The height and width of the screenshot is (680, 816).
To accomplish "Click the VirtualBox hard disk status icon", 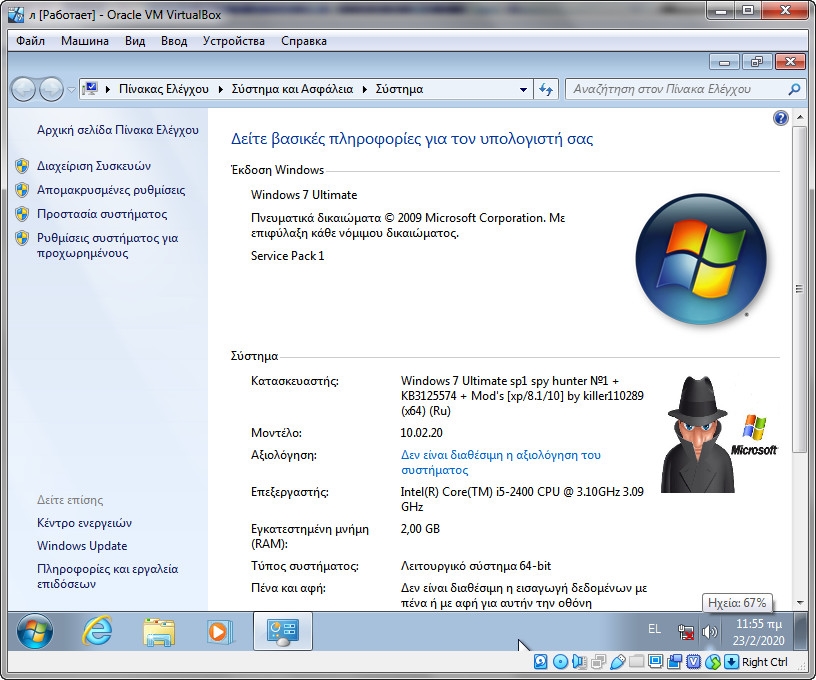I will click(x=541, y=662).
